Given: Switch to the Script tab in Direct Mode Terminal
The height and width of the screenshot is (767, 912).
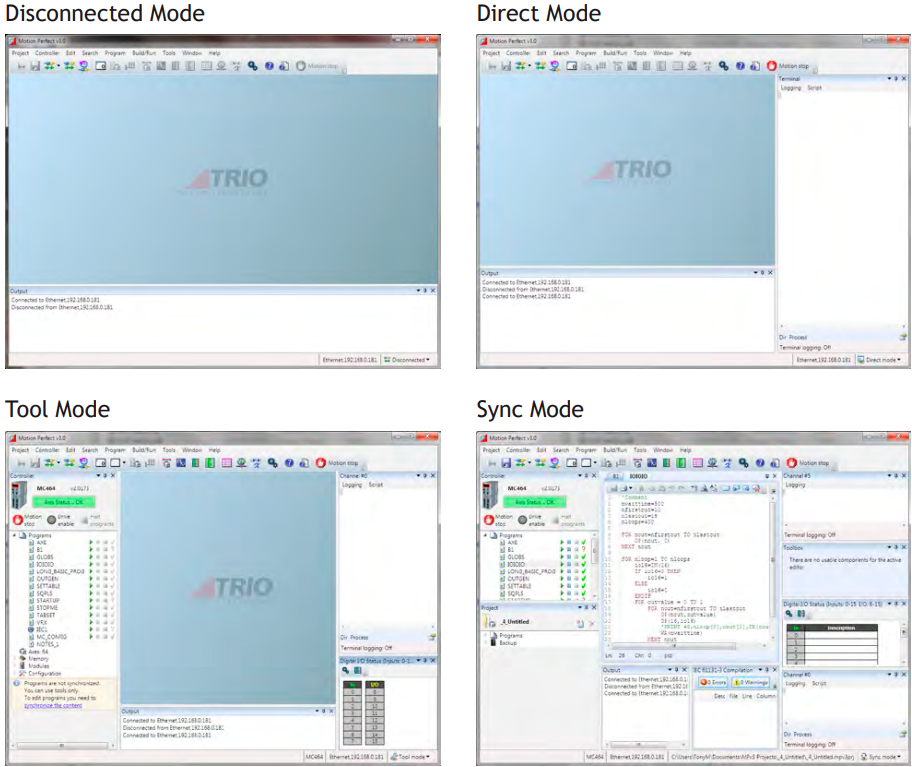Looking at the screenshot, I should [814, 88].
